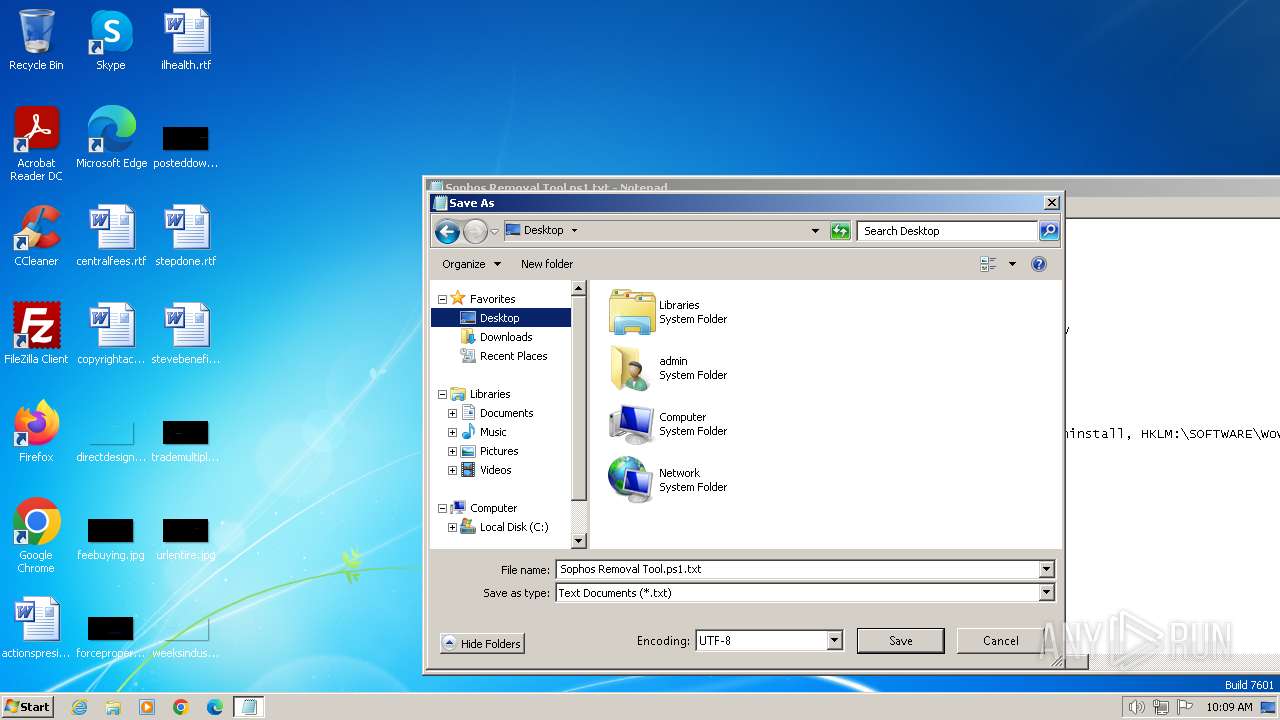The width and height of the screenshot is (1280, 720).
Task: Open the view options dropdown arrow
Action: (1012, 264)
